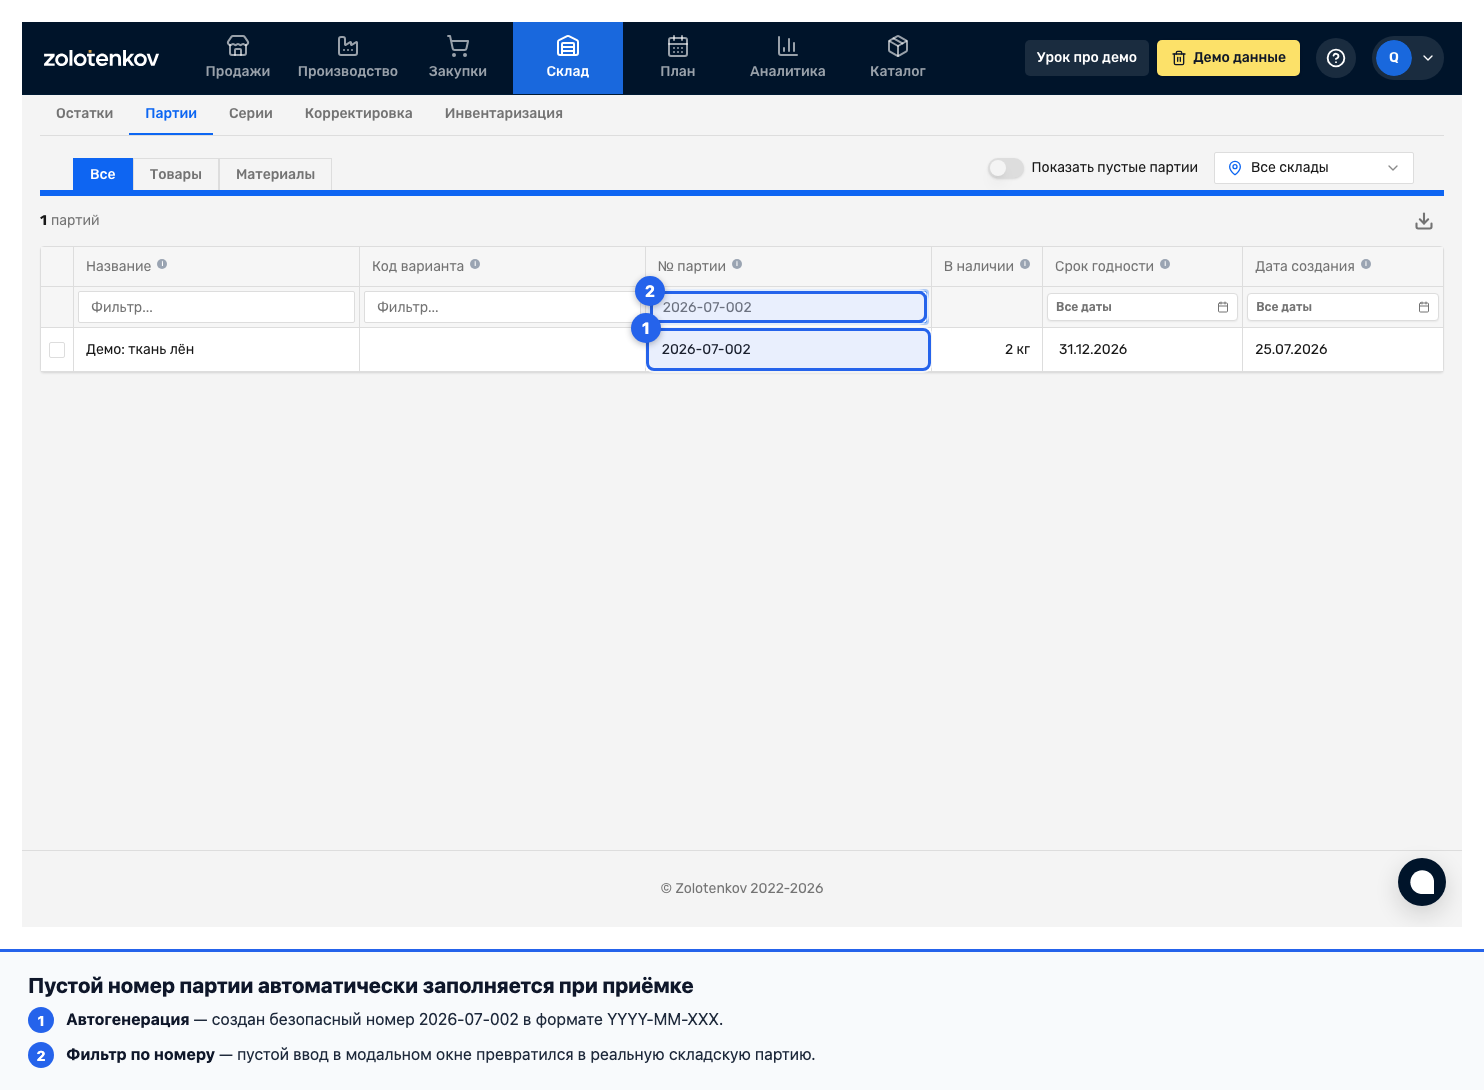Screen dimensions: 1484x1091
Task: Click expiry date 31.12.2026
Action: coord(1093,350)
